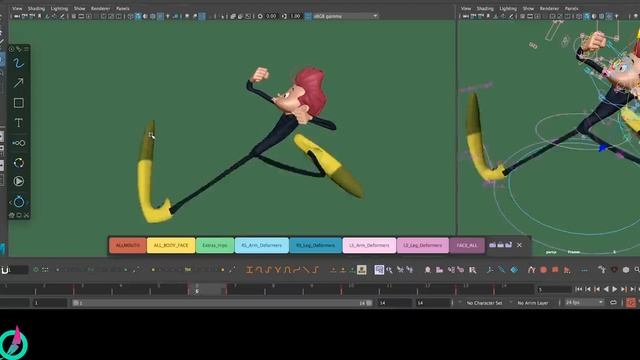Screen dimensions: 640x360
Task: Open the View menu in right viewport
Action: [466, 8]
